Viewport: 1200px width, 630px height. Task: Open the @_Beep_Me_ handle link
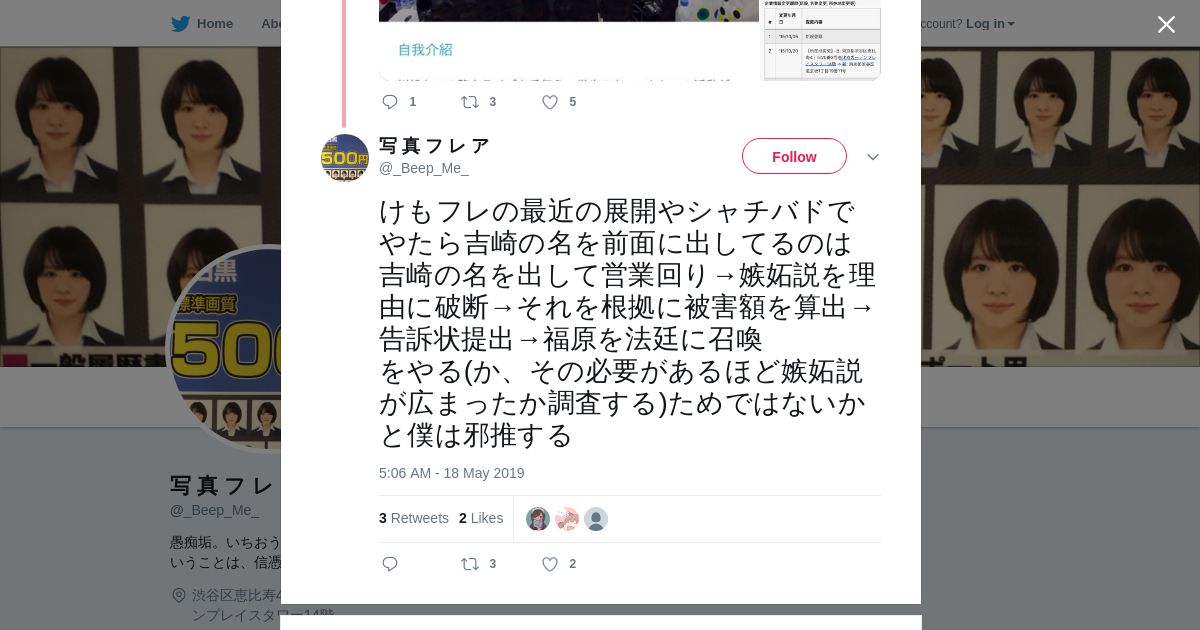(424, 168)
